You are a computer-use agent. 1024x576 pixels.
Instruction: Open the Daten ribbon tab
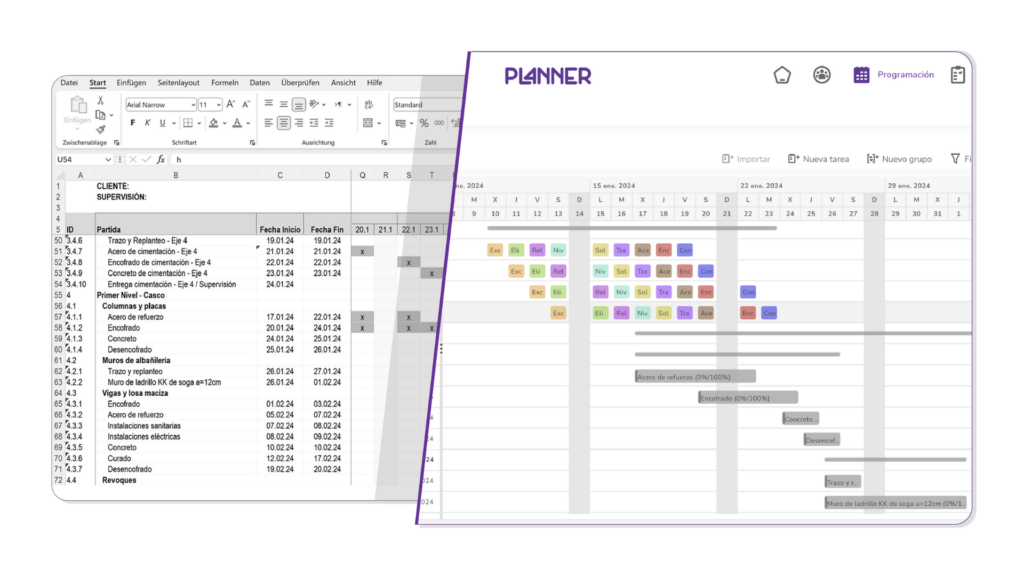pyautogui.click(x=259, y=83)
